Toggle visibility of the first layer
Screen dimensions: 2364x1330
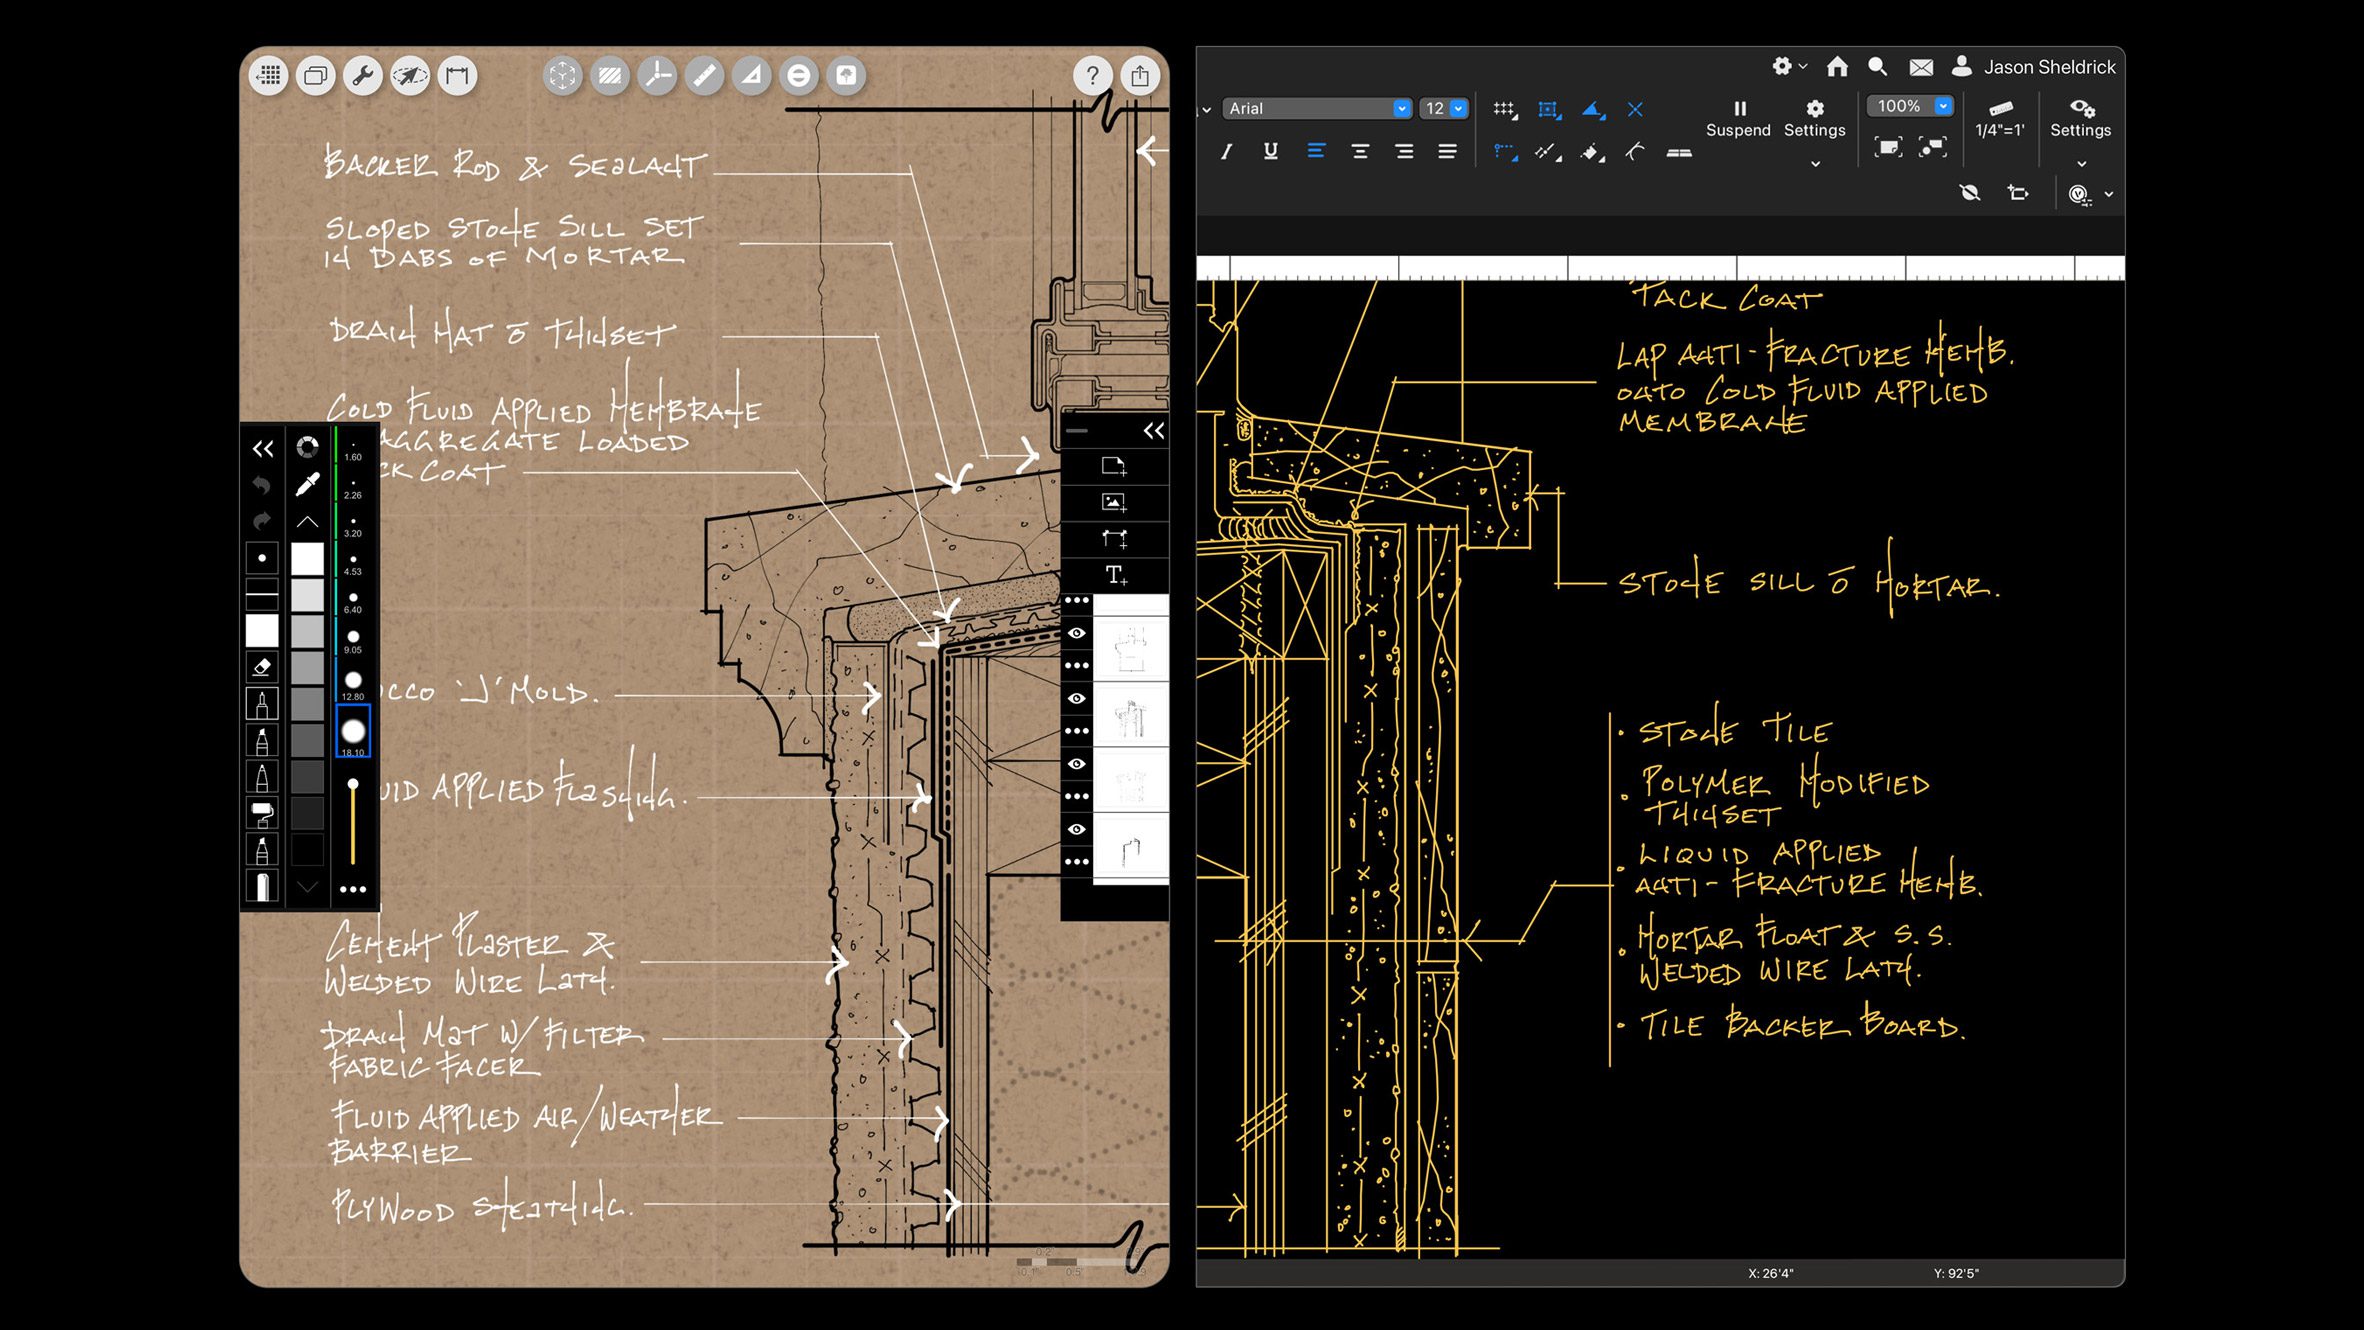tap(1077, 633)
